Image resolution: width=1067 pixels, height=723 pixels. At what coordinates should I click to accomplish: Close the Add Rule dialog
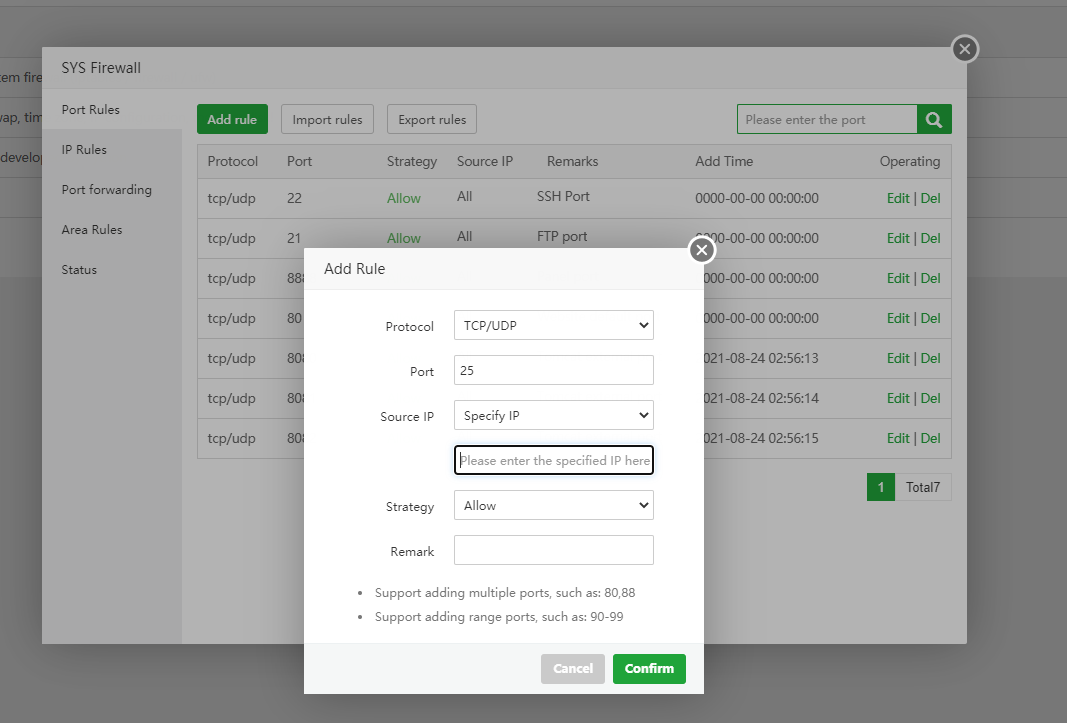[701, 250]
